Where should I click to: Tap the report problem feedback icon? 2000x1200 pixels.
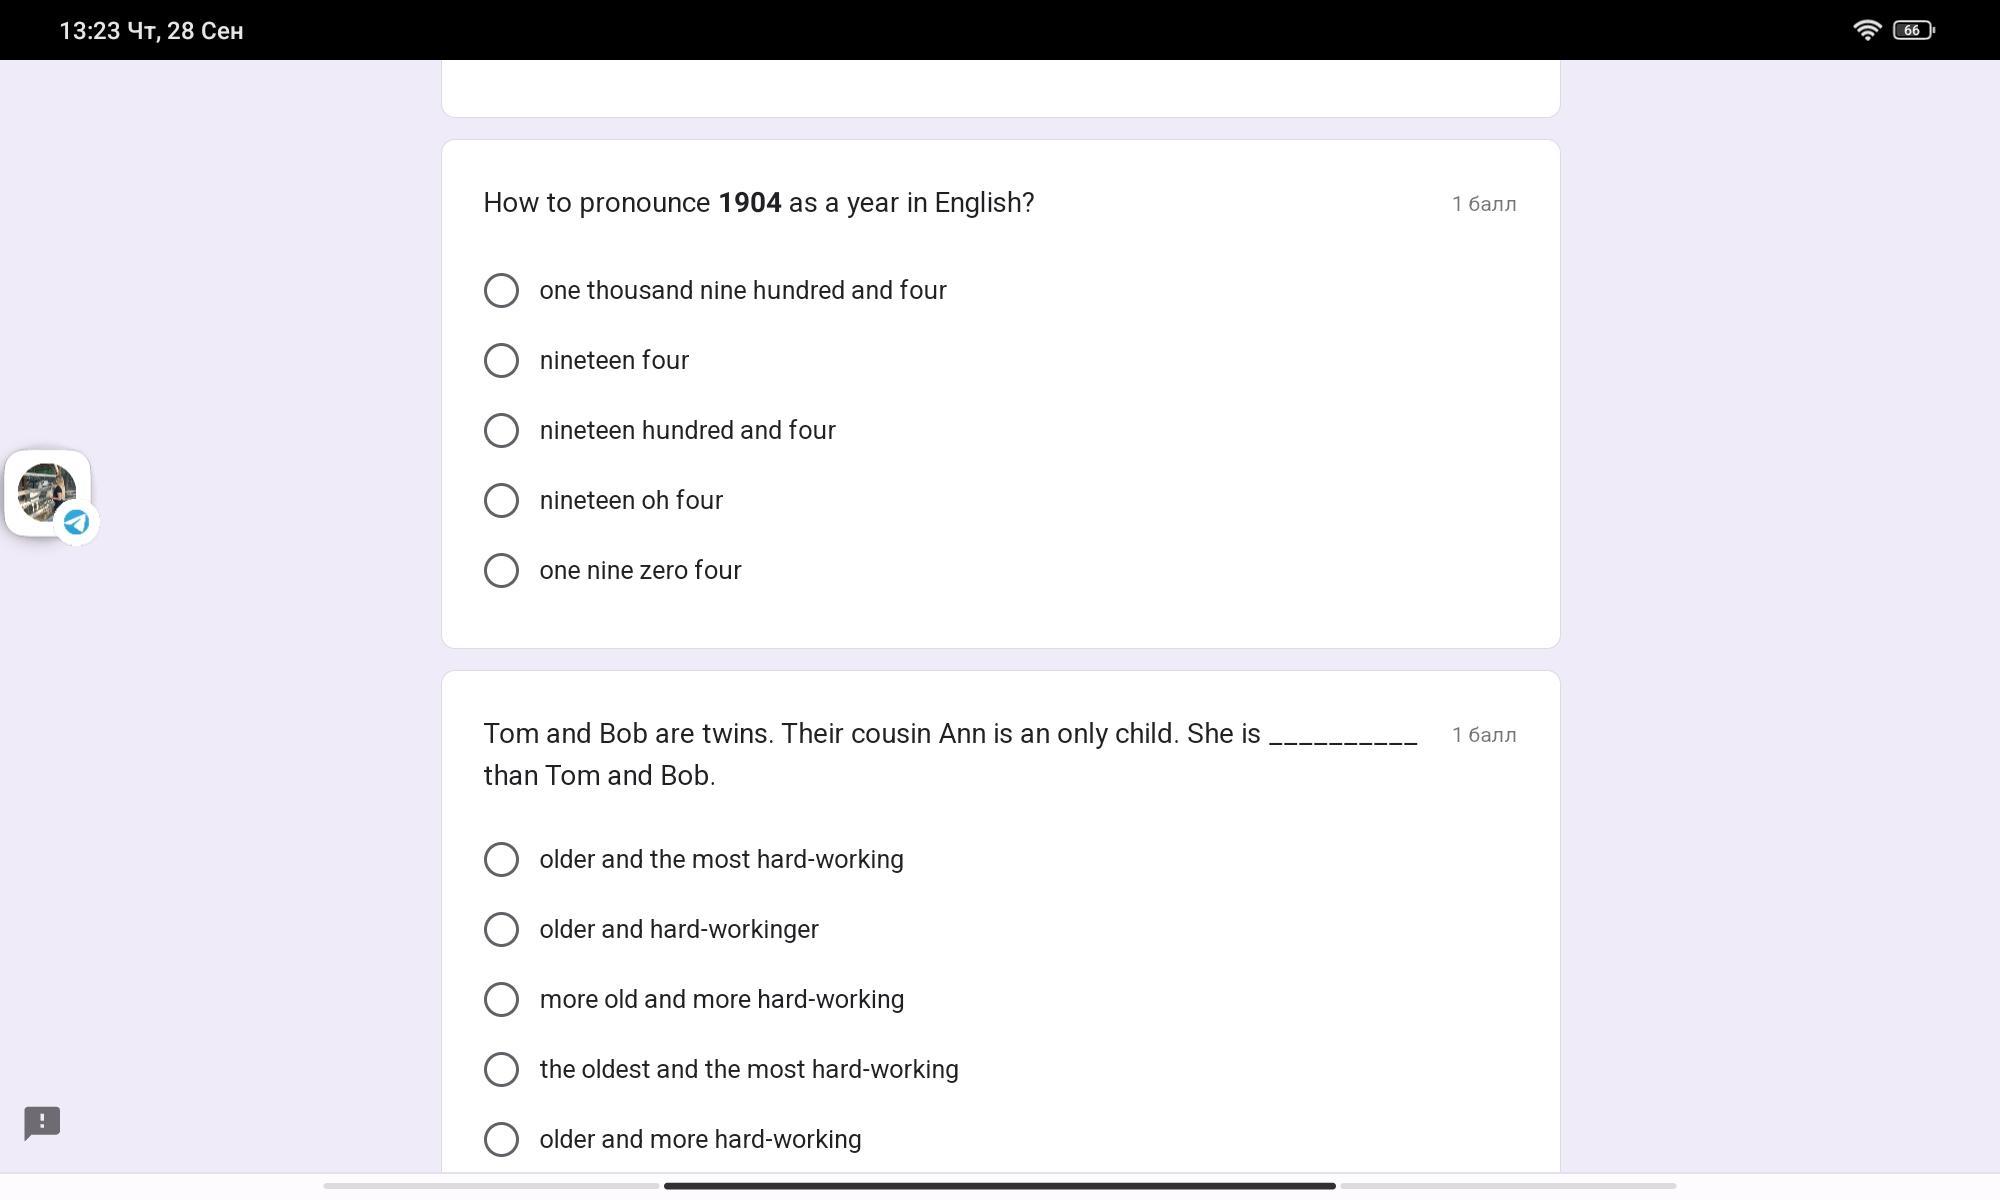[x=42, y=1123]
